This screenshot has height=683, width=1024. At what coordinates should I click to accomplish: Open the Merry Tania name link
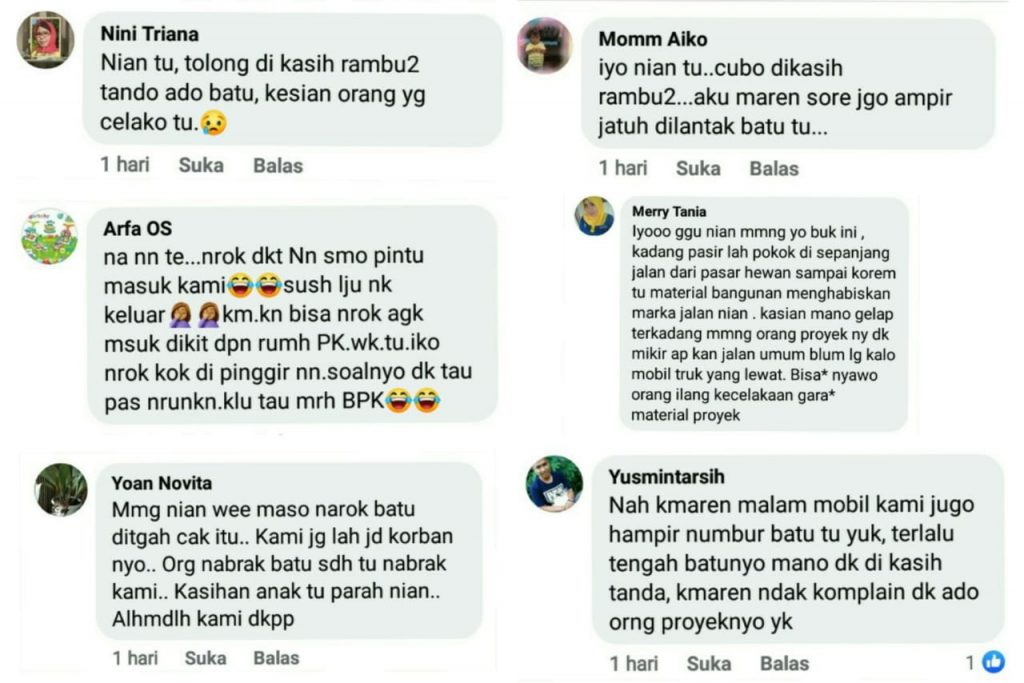click(669, 212)
